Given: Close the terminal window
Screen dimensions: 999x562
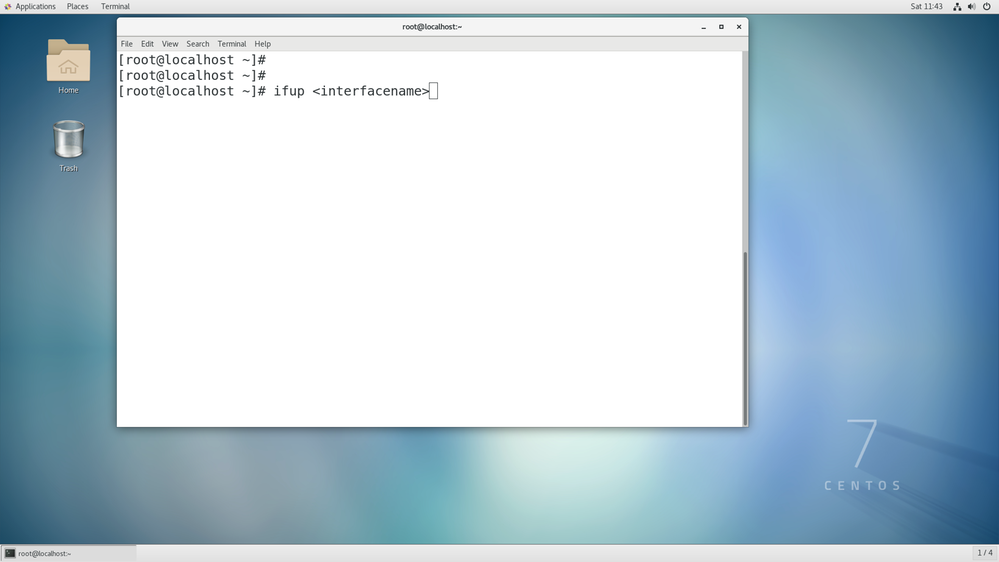Looking at the screenshot, I should pos(739,27).
